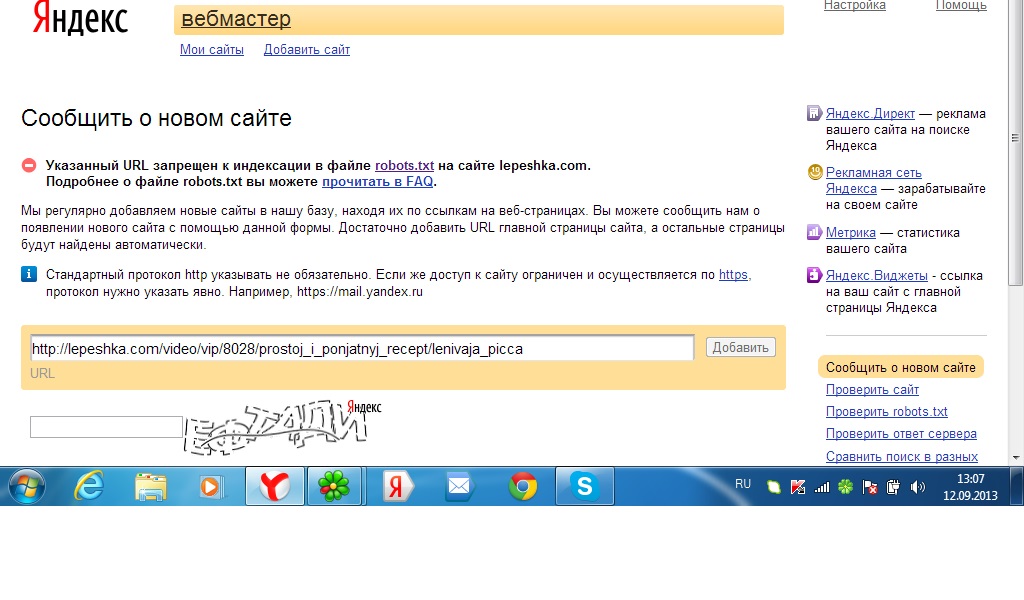
Task: Open clock showing 13:07 12.09.2013
Action: tap(970, 487)
